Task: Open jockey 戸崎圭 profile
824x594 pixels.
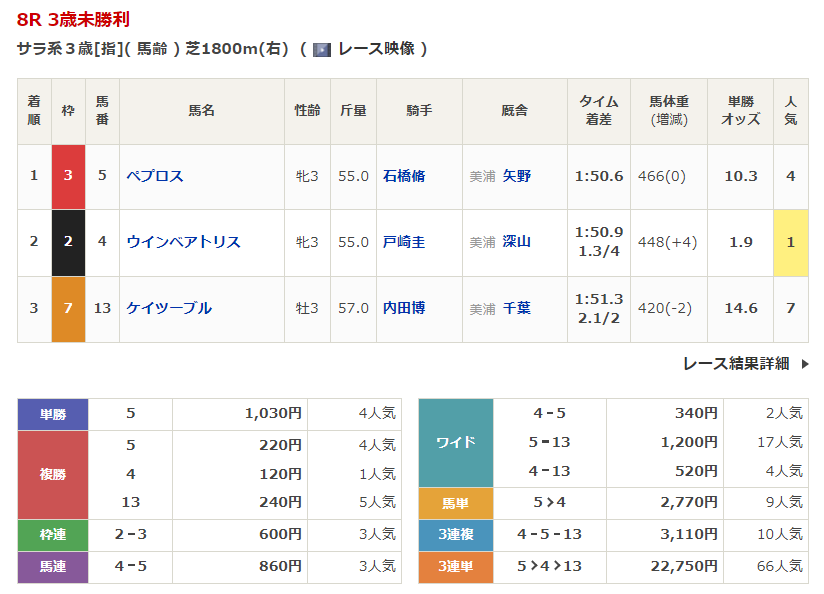Action: click(404, 242)
